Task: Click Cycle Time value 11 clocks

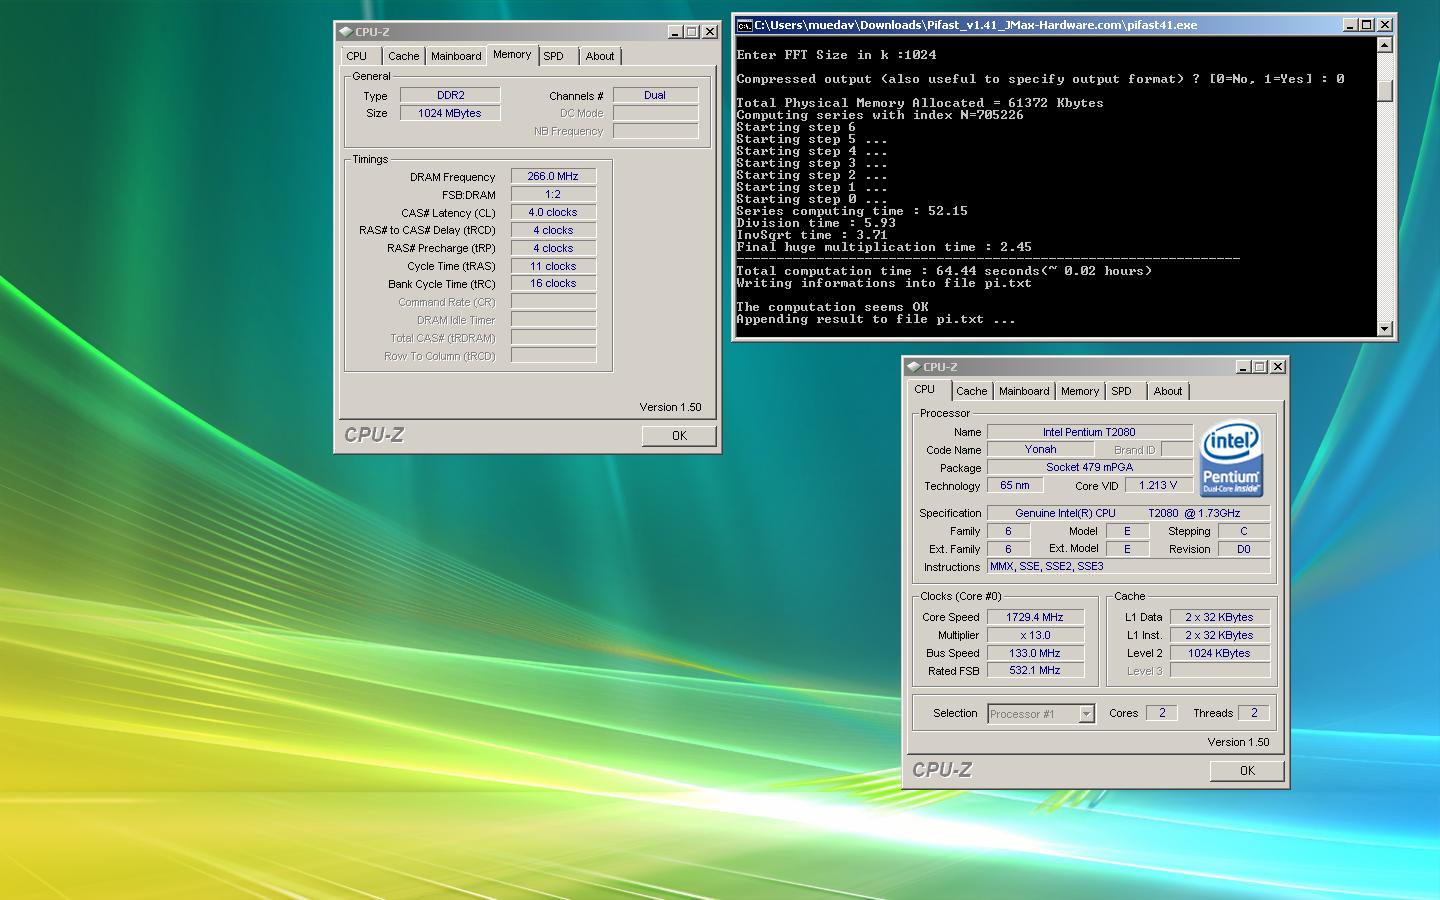Action: click(553, 266)
